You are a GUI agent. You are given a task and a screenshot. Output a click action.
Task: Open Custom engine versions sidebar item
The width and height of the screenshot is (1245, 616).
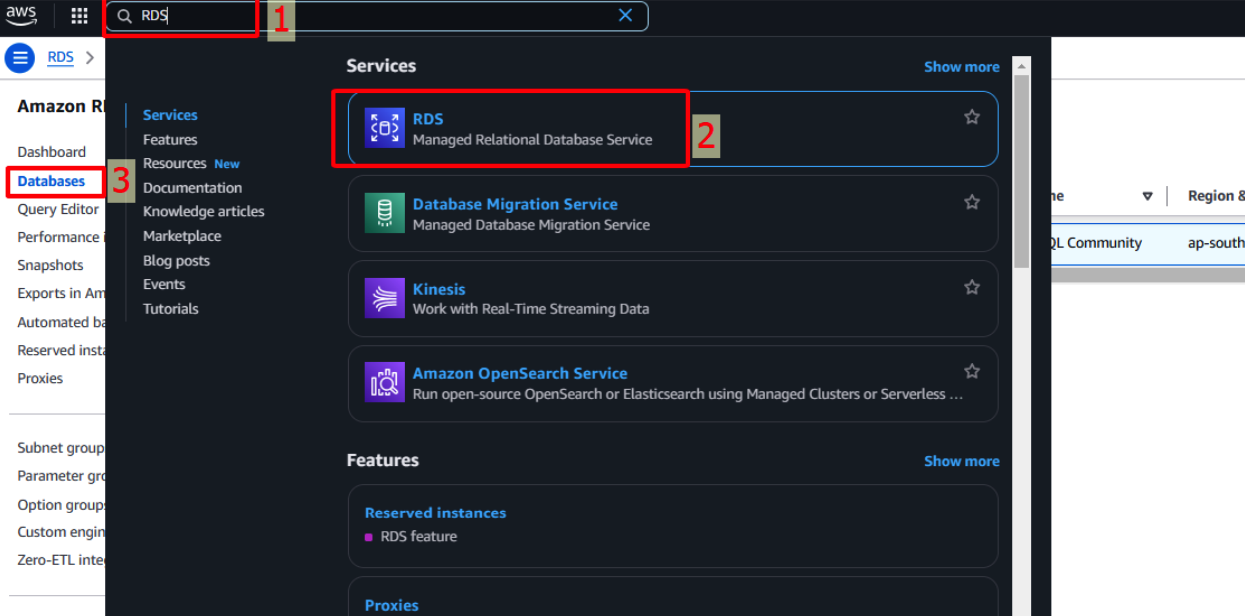[60, 532]
